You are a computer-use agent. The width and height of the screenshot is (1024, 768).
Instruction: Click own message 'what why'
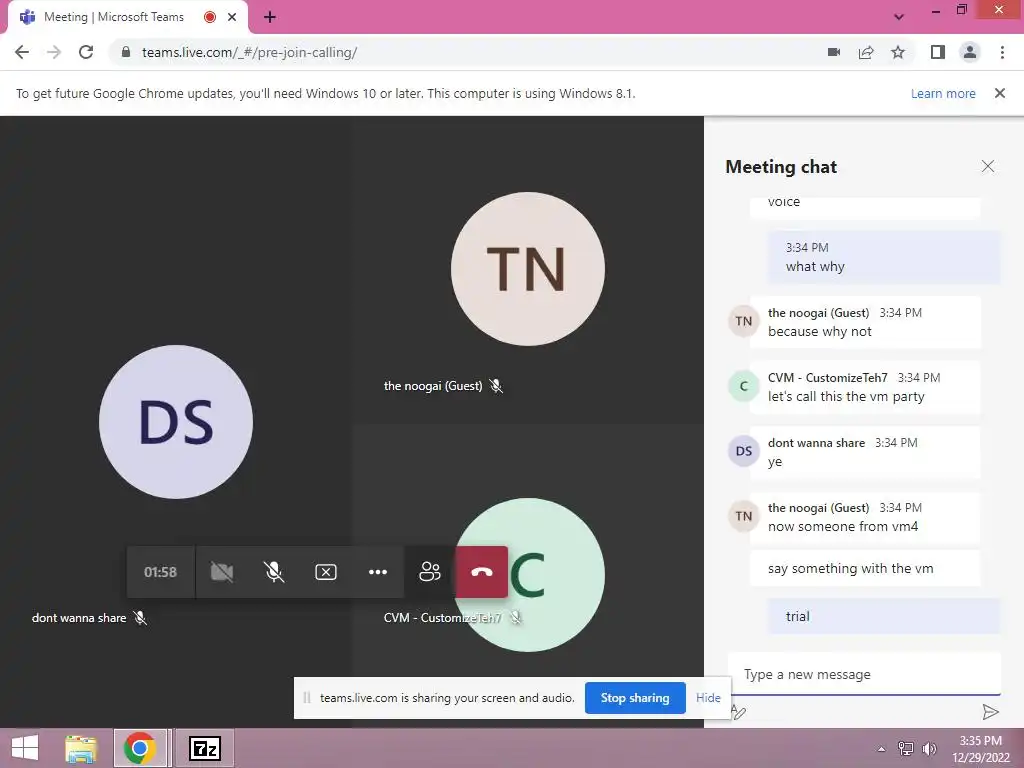point(815,266)
